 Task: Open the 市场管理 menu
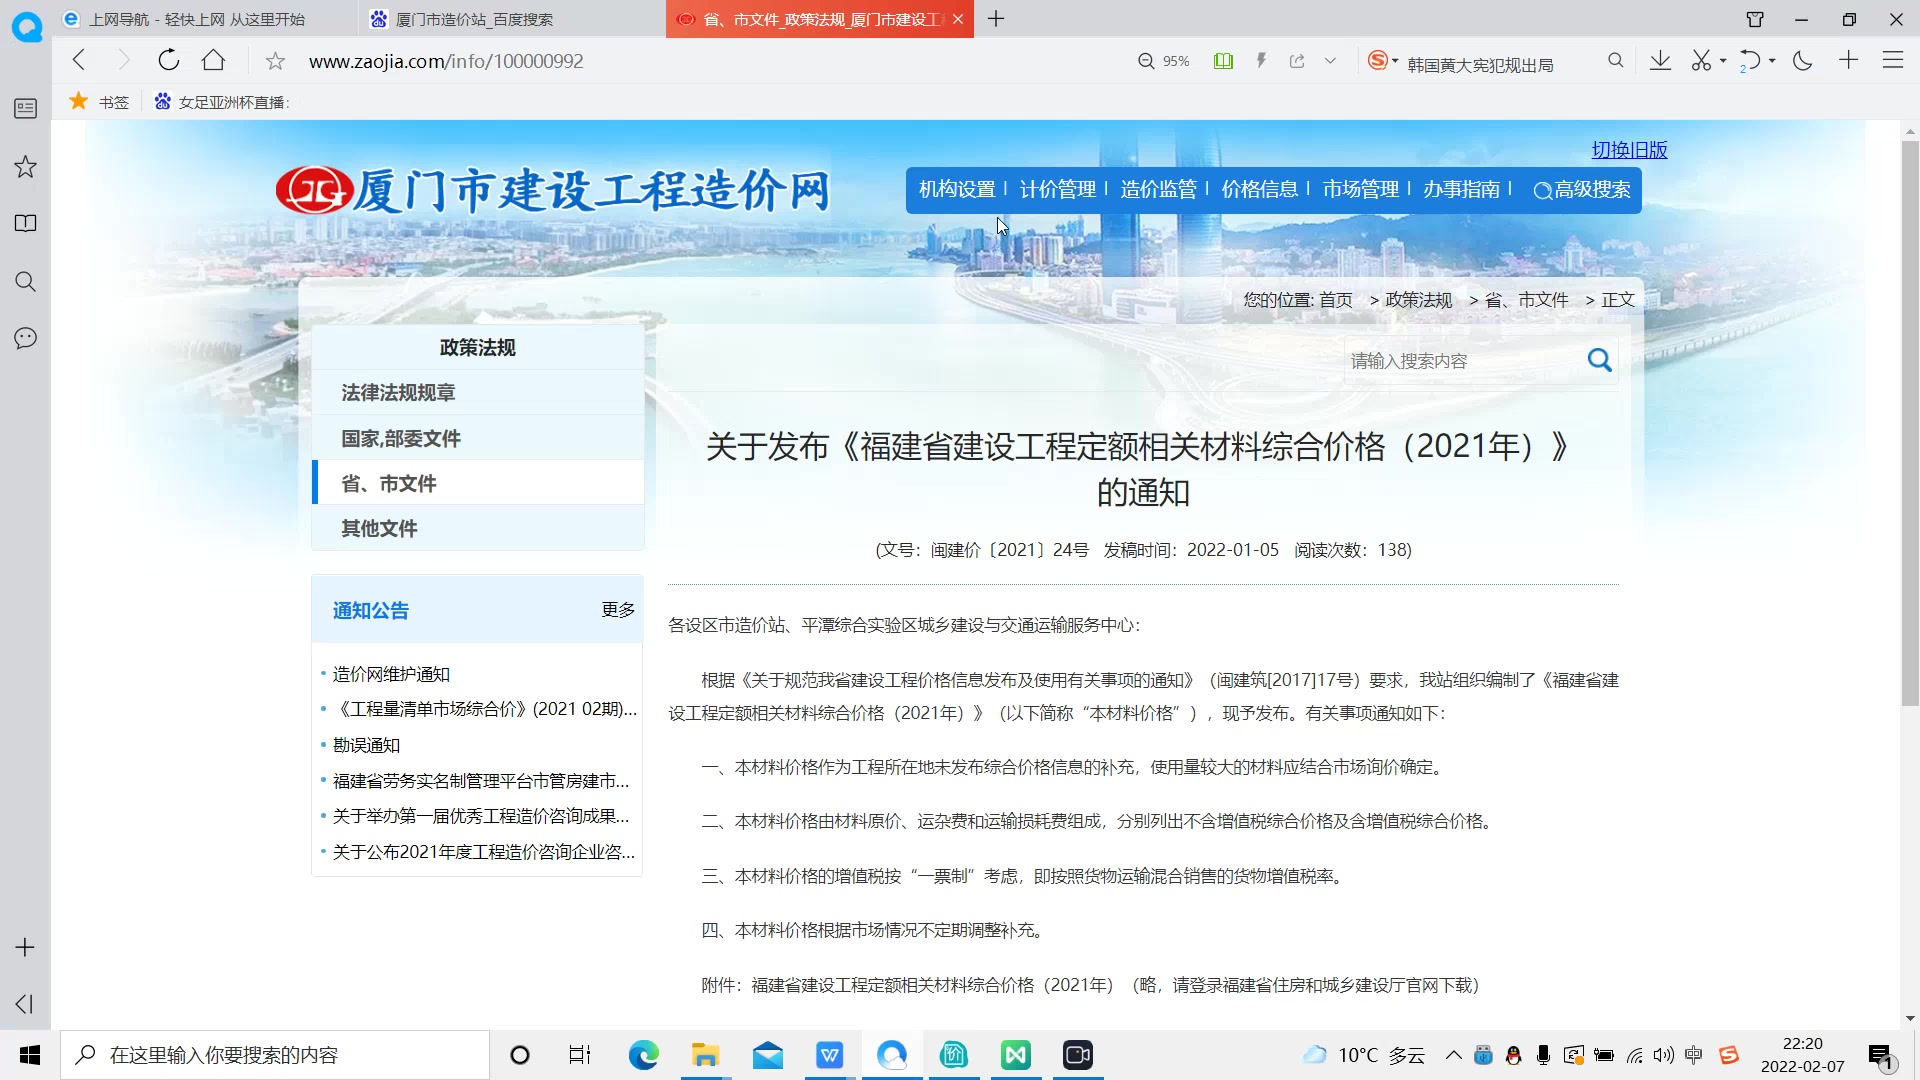1360,189
